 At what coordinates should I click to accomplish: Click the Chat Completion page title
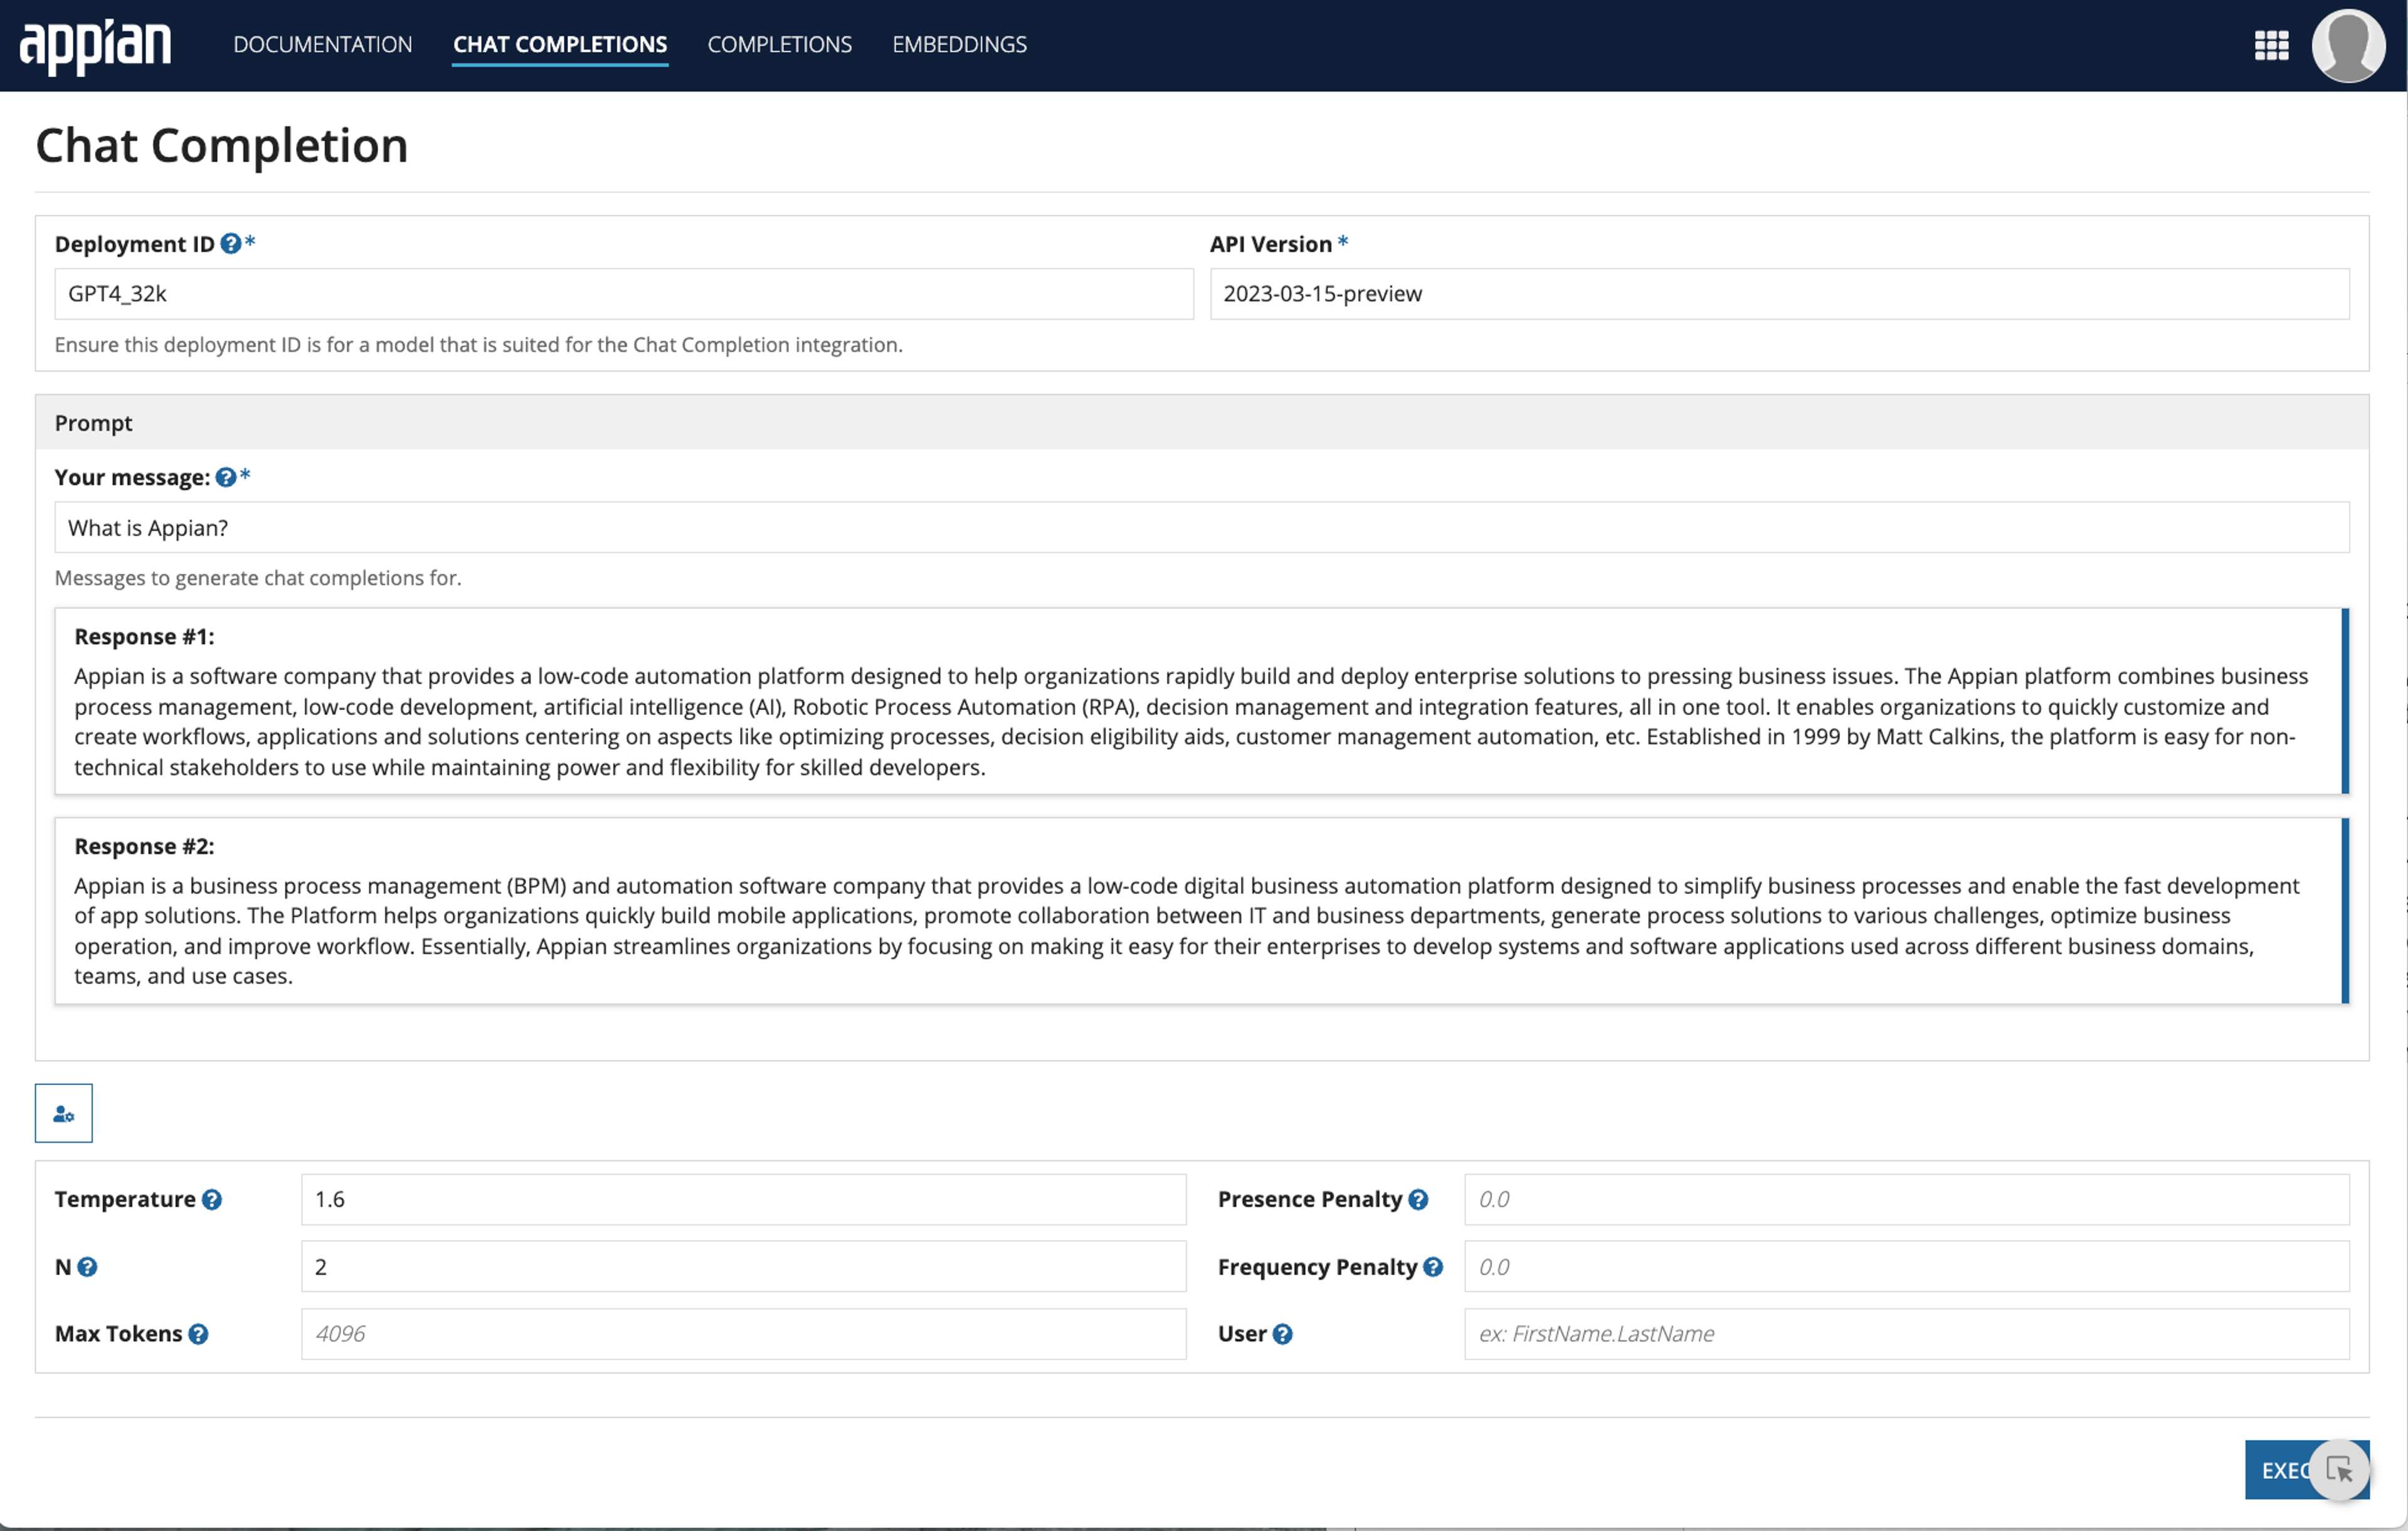(x=222, y=146)
